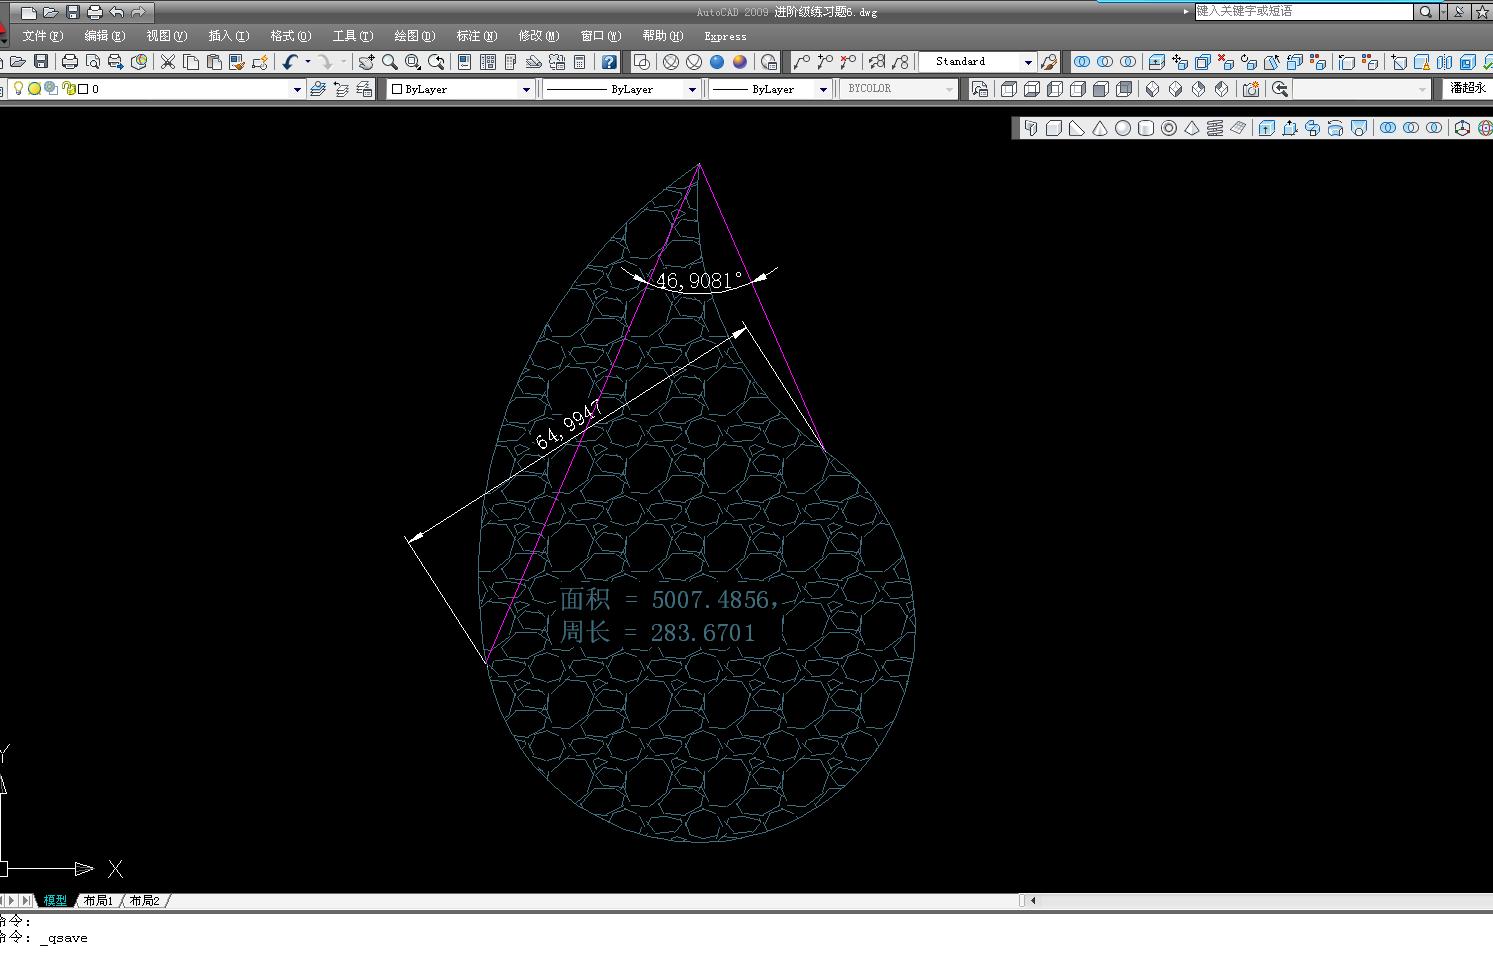The image size is (1493, 953).
Task: Activate the Pan hand tool
Action: pos(366,62)
